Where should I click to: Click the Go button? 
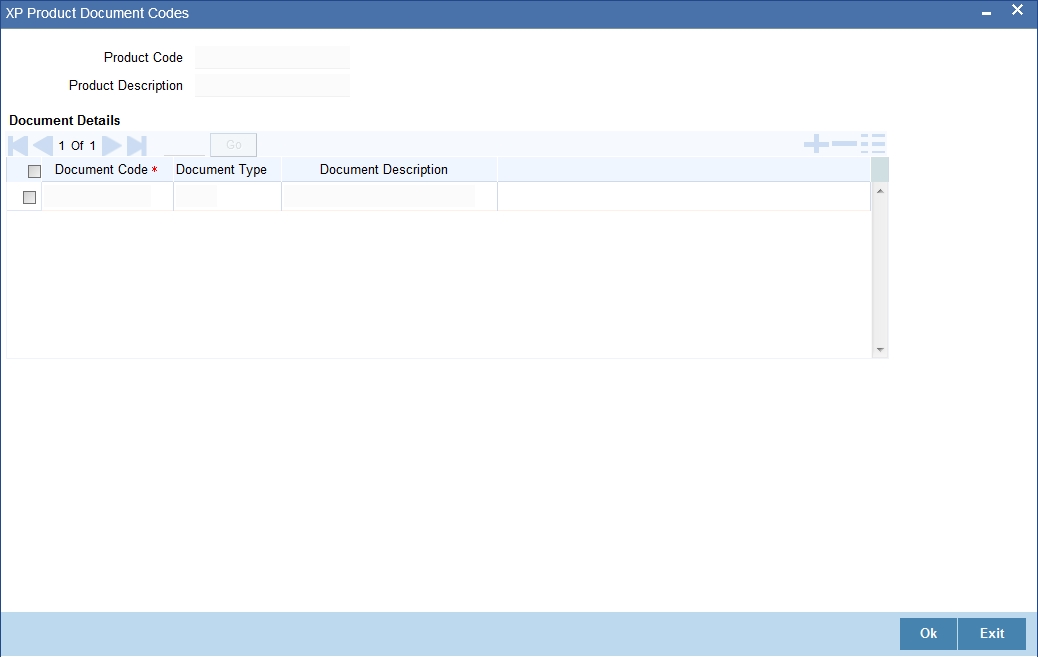pos(234,145)
